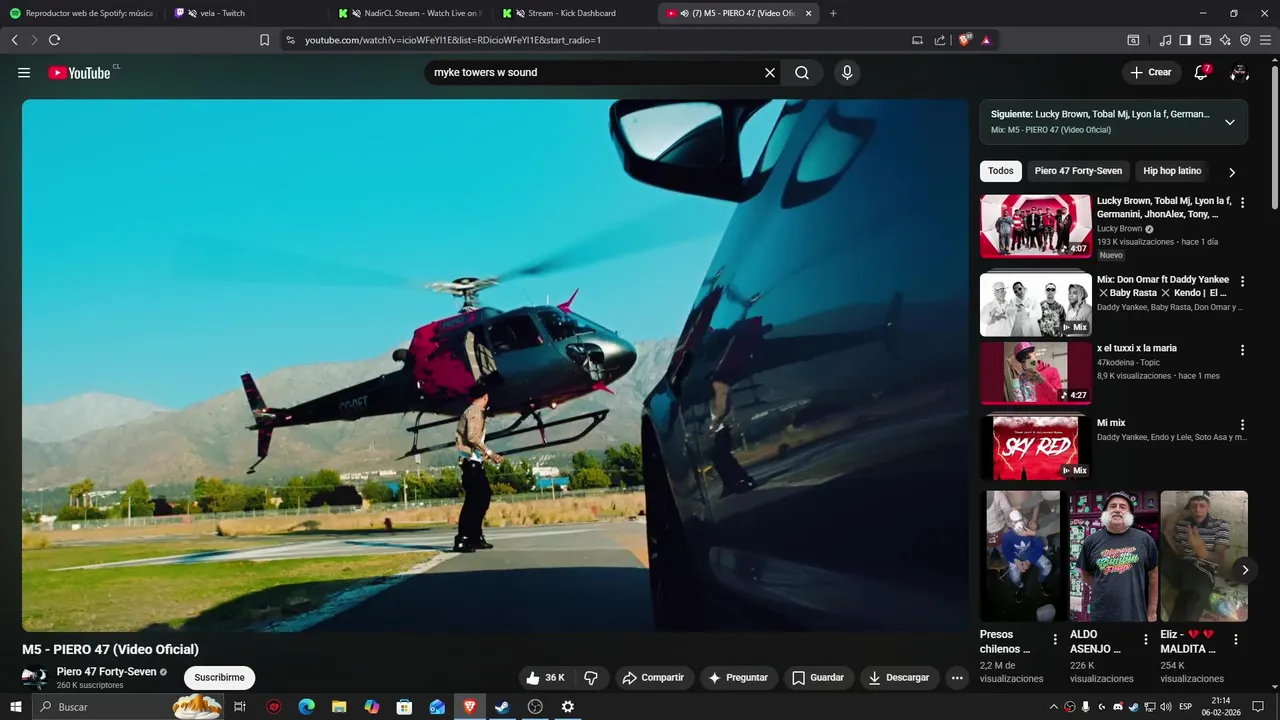The image size is (1280, 720).
Task: Share this page from address bar
Action: 940,40
